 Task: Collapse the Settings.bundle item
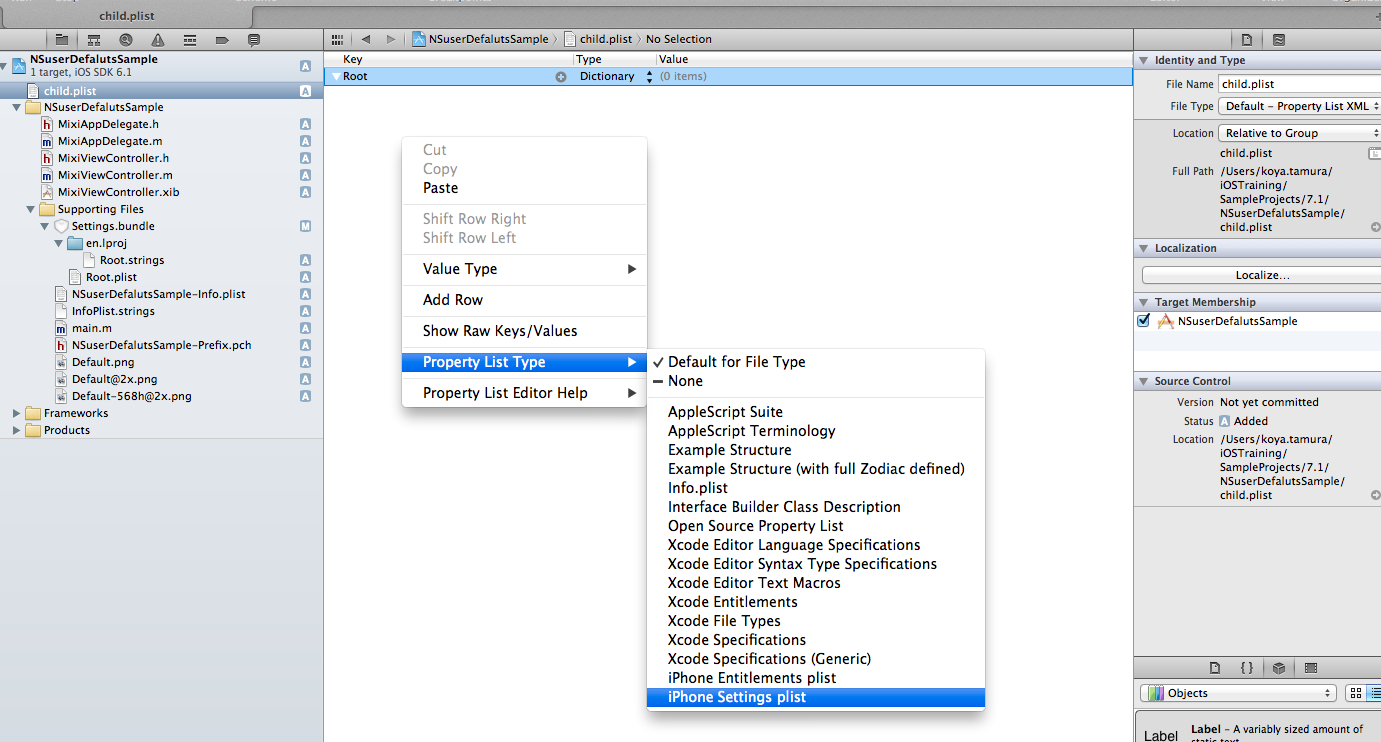pyautogui.click(x=45, y=226)
